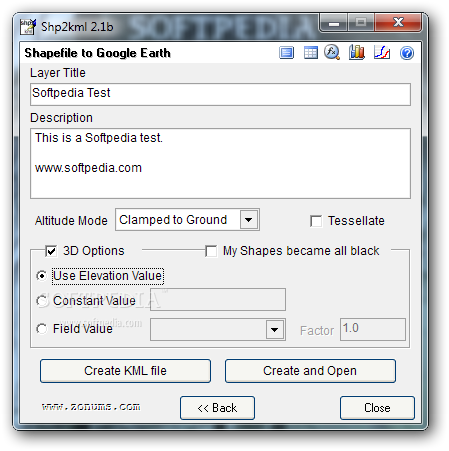Click the Create and Open button
The height and width of the screenshot is (451, 449).
click(x=310, y=371)
